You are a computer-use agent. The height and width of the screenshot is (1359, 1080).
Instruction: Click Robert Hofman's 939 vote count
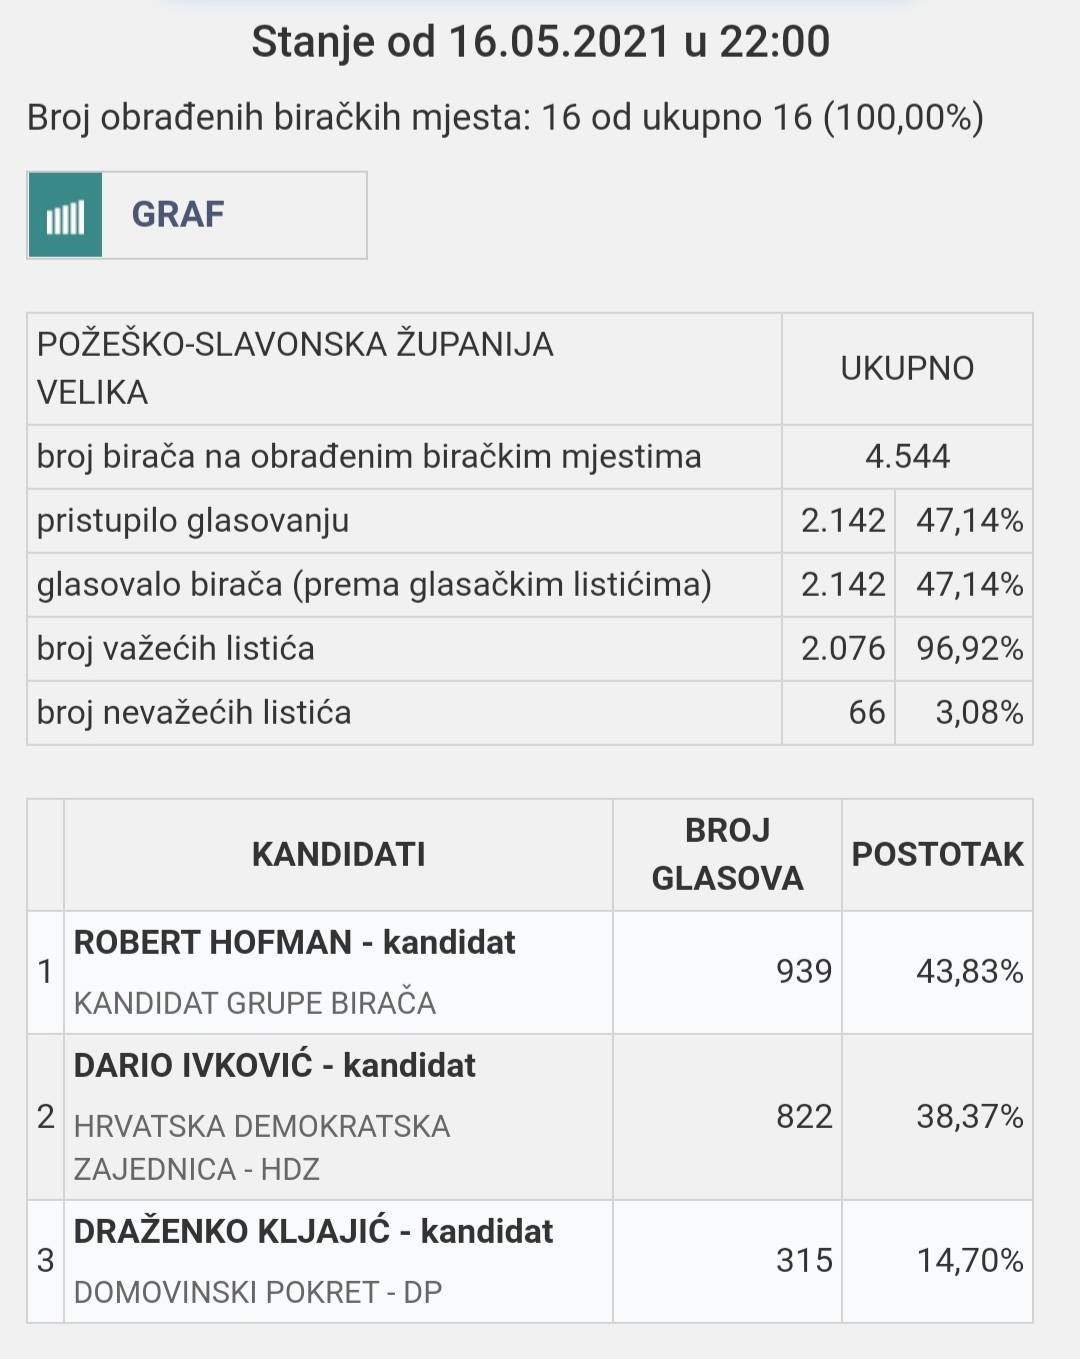[804, 972]
